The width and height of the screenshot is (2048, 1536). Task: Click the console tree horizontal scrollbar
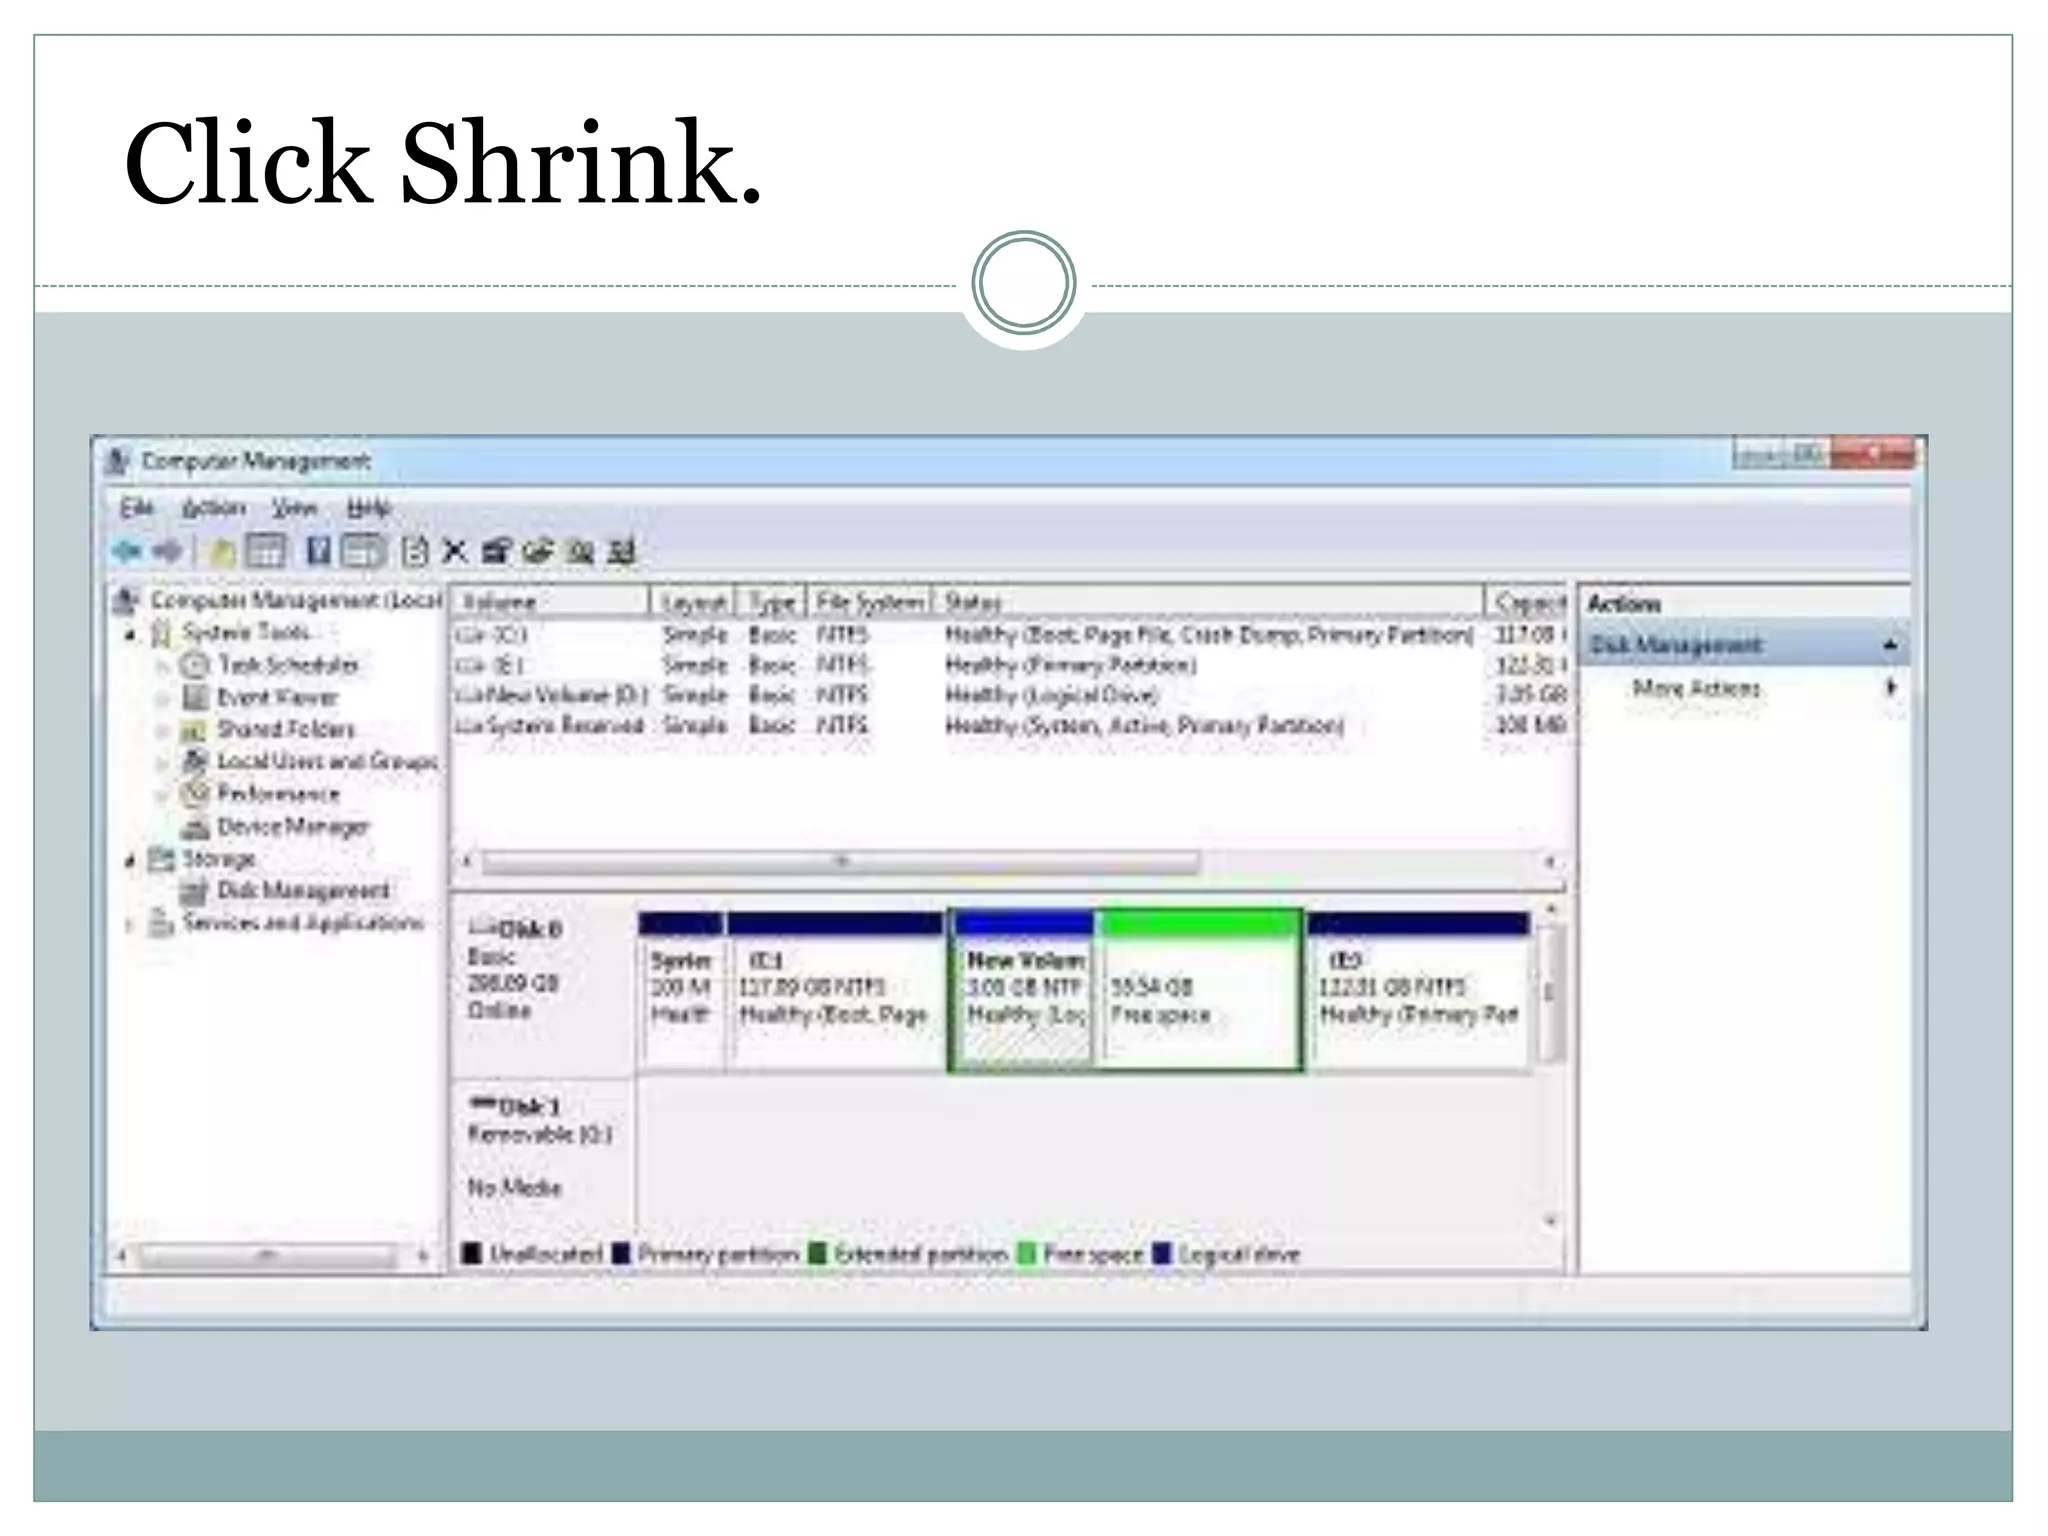pyautogui.click(x=268, y=1255)
